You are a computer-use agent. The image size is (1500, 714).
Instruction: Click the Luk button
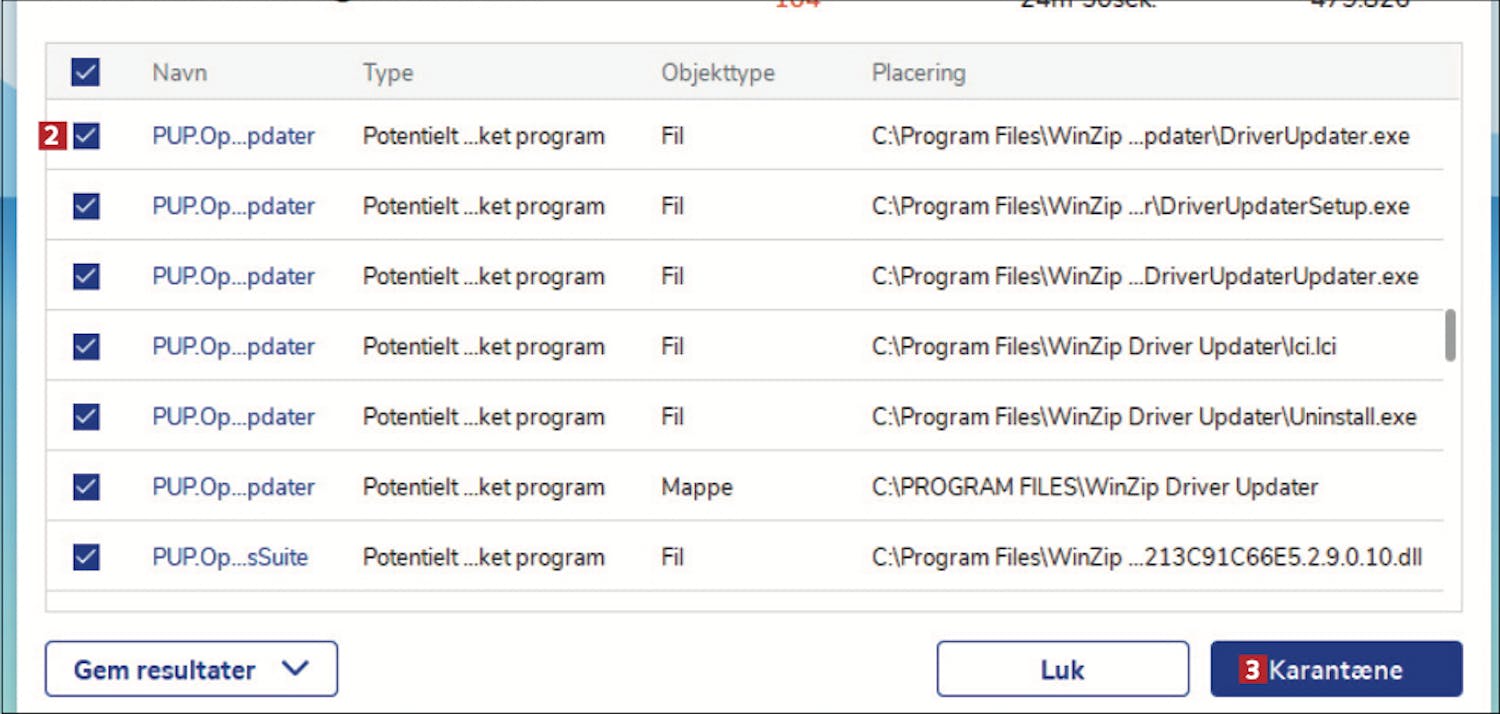[1062, 669]
